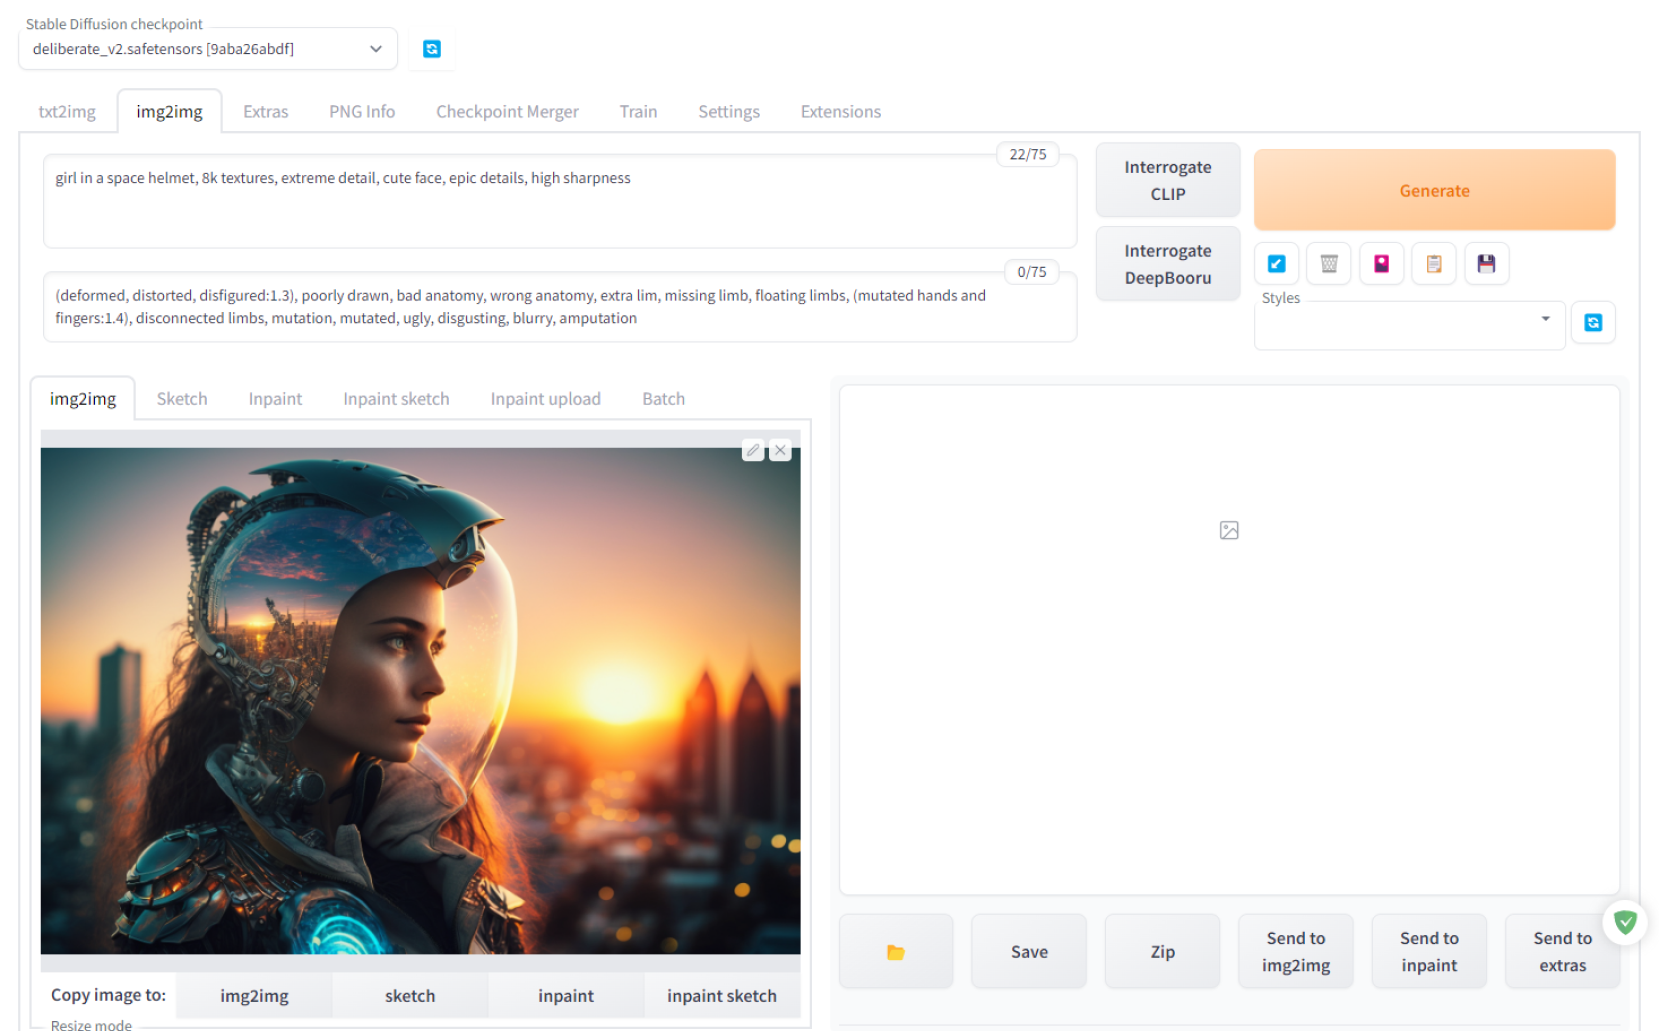Edit the input image with the pencil icon
The image size is (1659, 1031).
(x=753, y=450)
